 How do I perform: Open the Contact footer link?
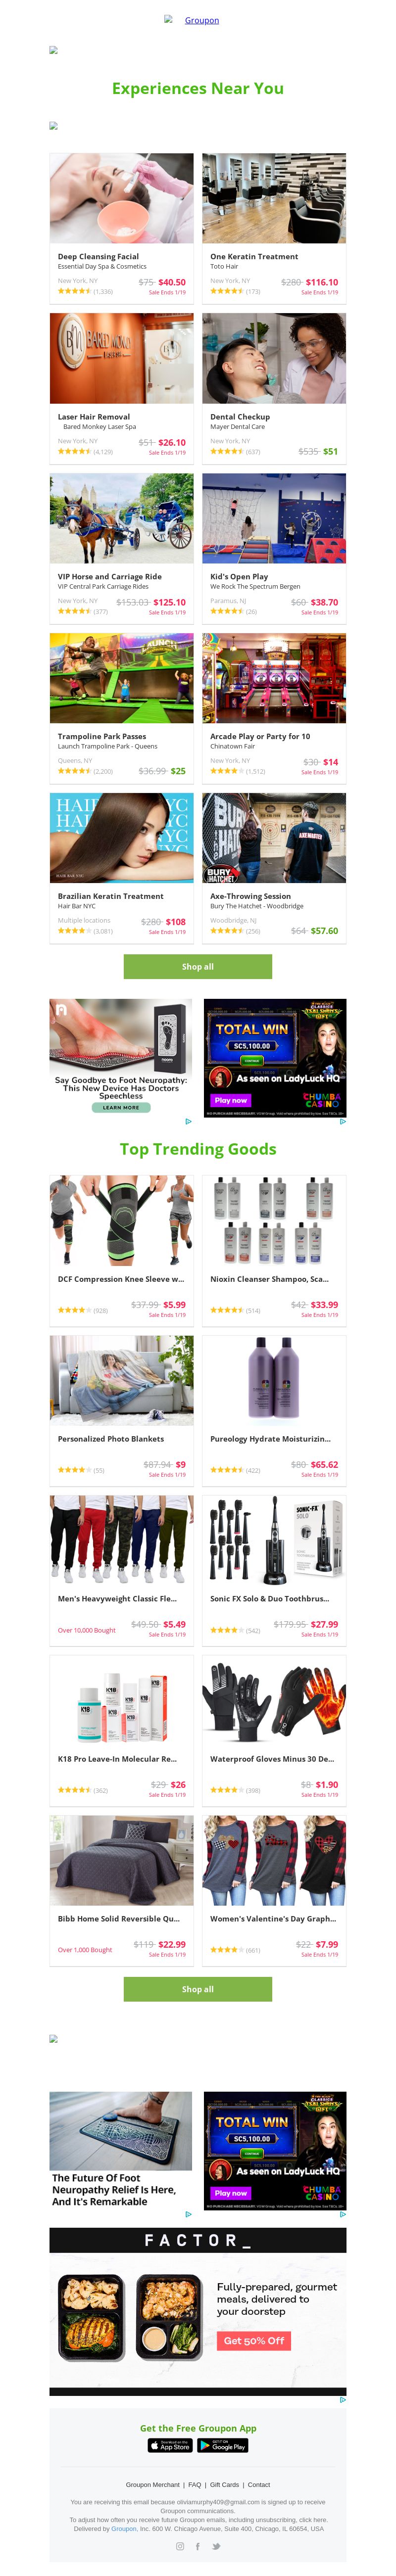259,2484
